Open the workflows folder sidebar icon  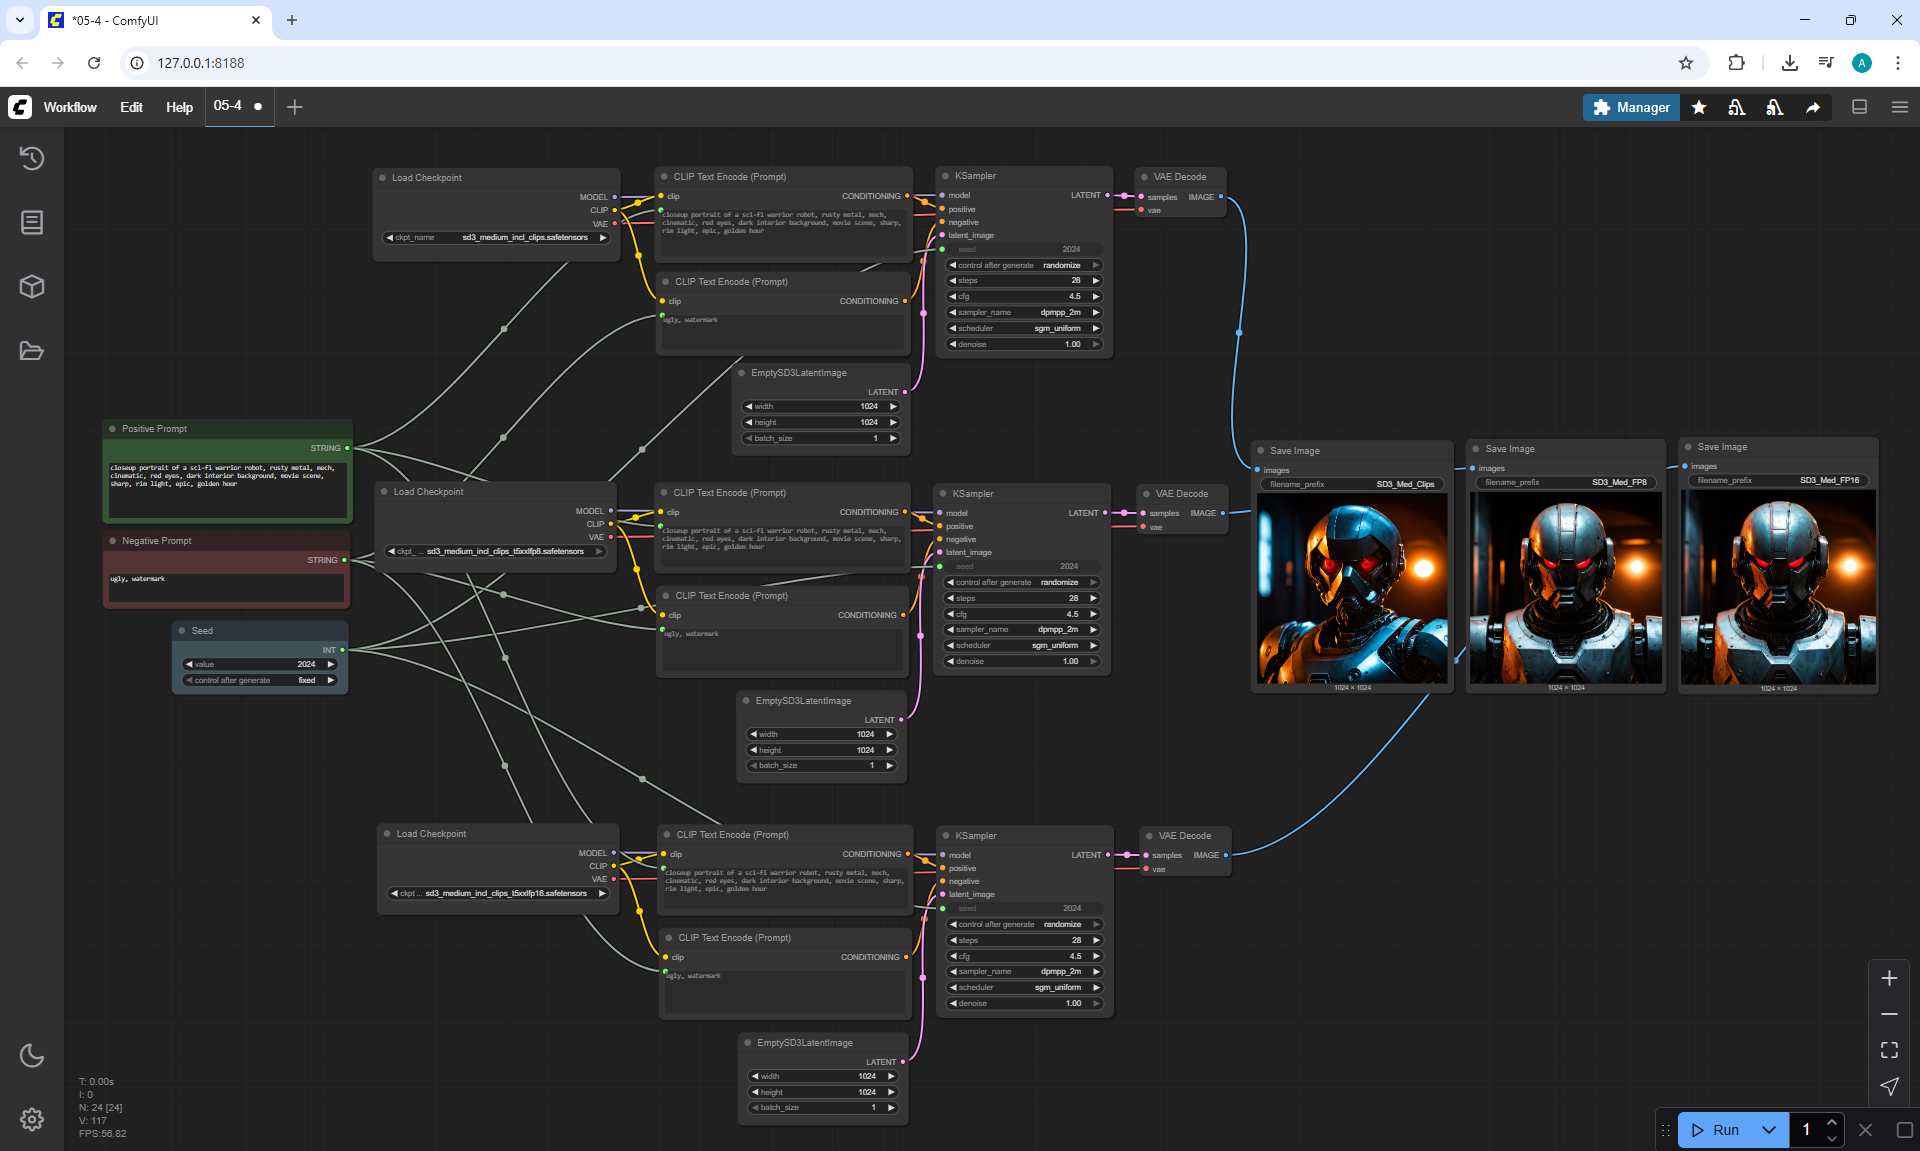32,351
